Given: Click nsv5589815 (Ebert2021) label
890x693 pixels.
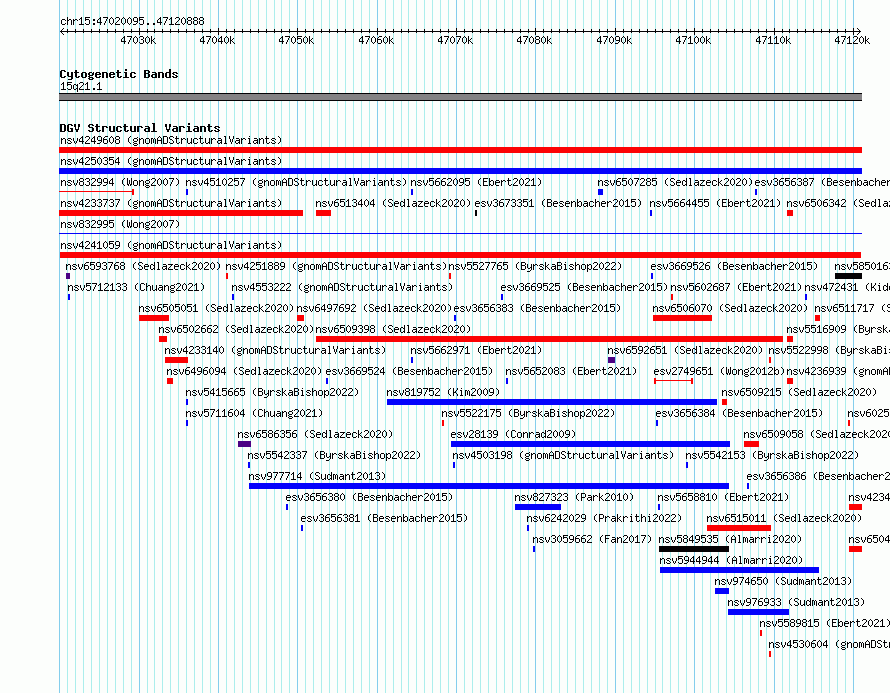Looking at the screenshot, I should pos(824,623).
